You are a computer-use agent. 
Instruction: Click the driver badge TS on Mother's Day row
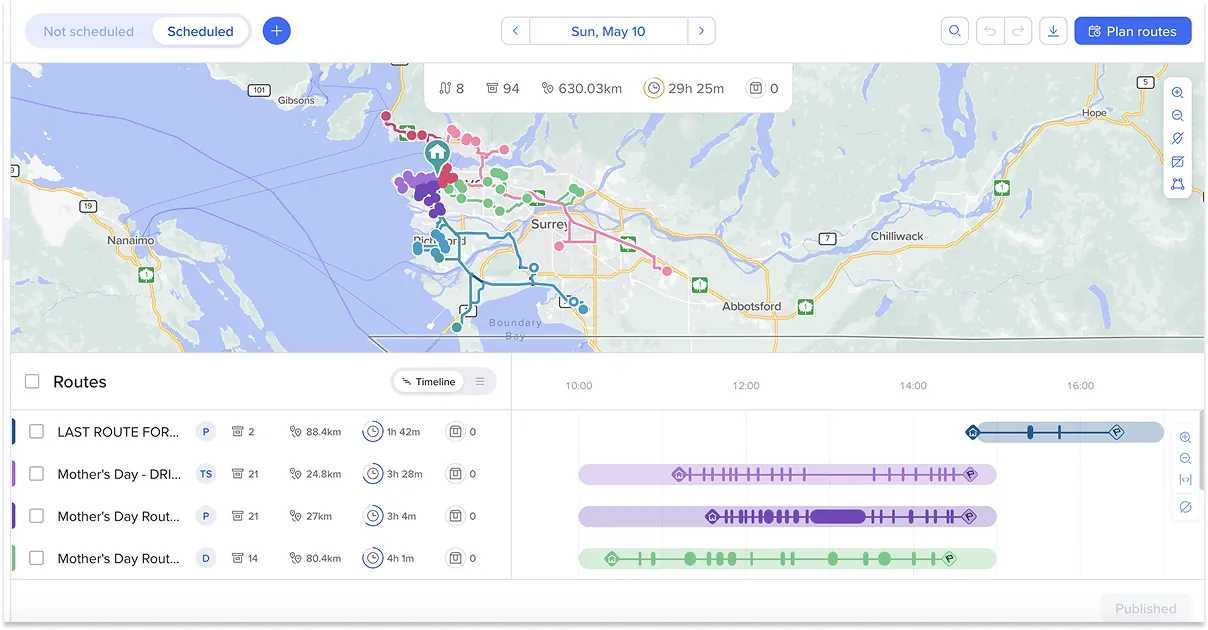click(x=206, y=474)
